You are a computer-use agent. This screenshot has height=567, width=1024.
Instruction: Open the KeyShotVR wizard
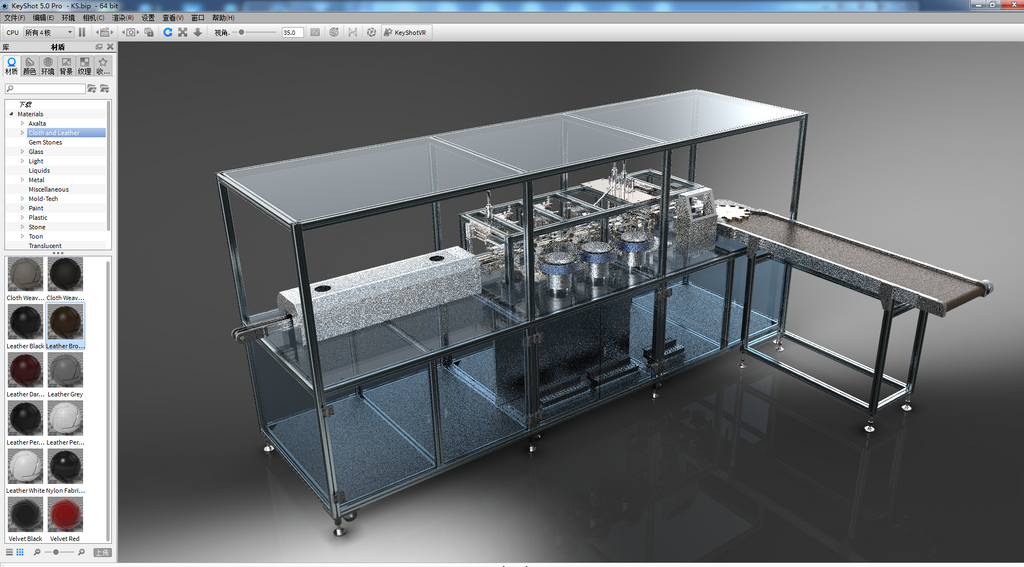405,32
